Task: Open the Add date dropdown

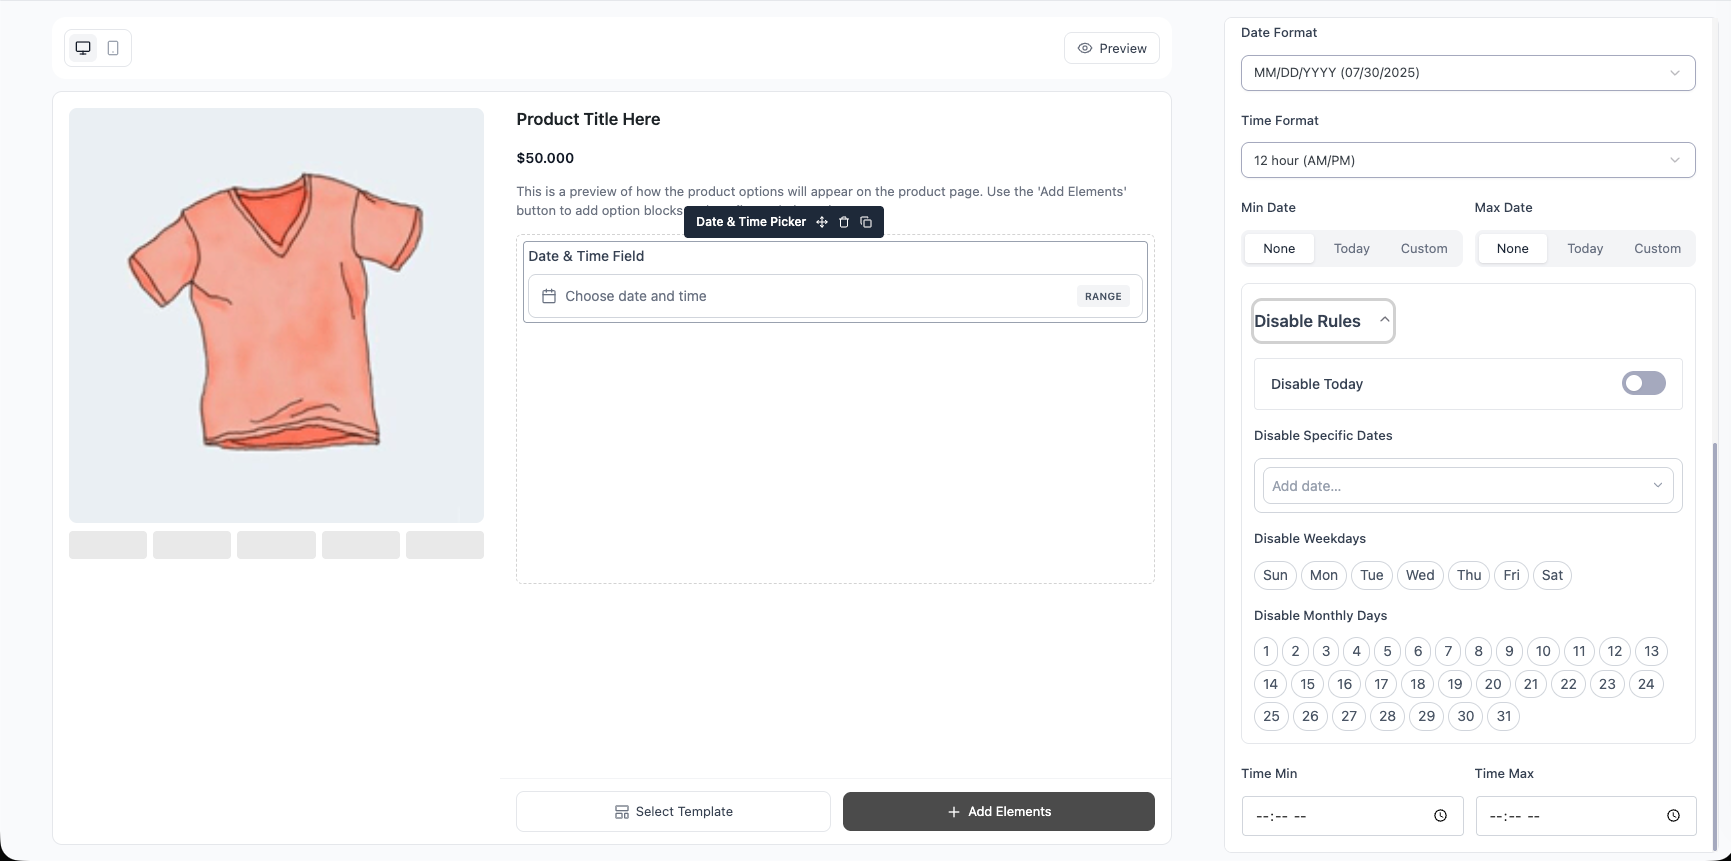Action: [x=1468, y=486]
